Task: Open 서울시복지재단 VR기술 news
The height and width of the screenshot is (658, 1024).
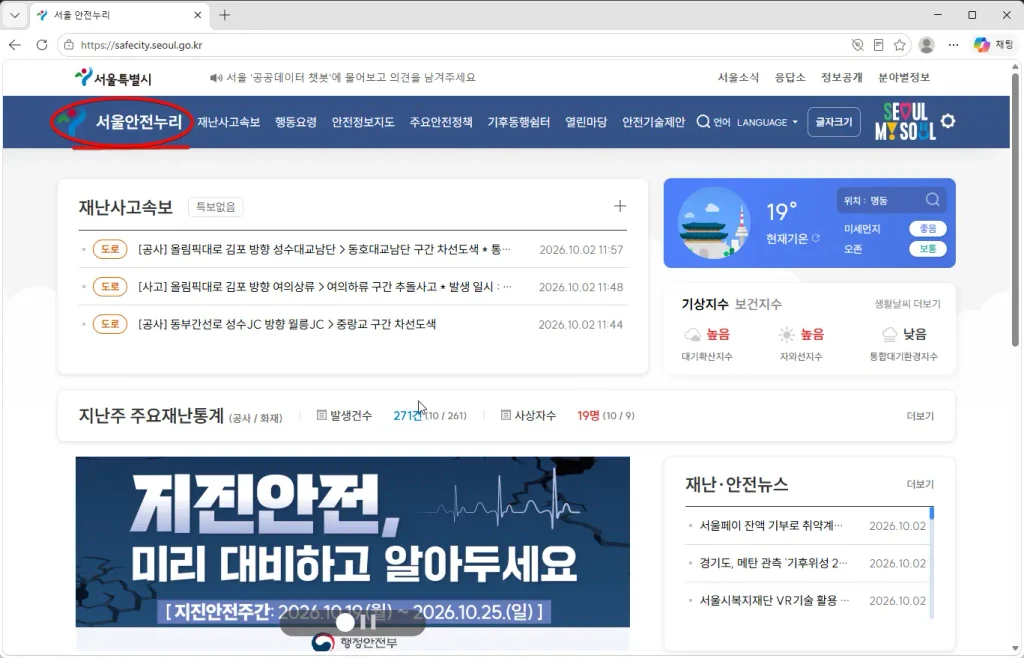Action: 775,600
